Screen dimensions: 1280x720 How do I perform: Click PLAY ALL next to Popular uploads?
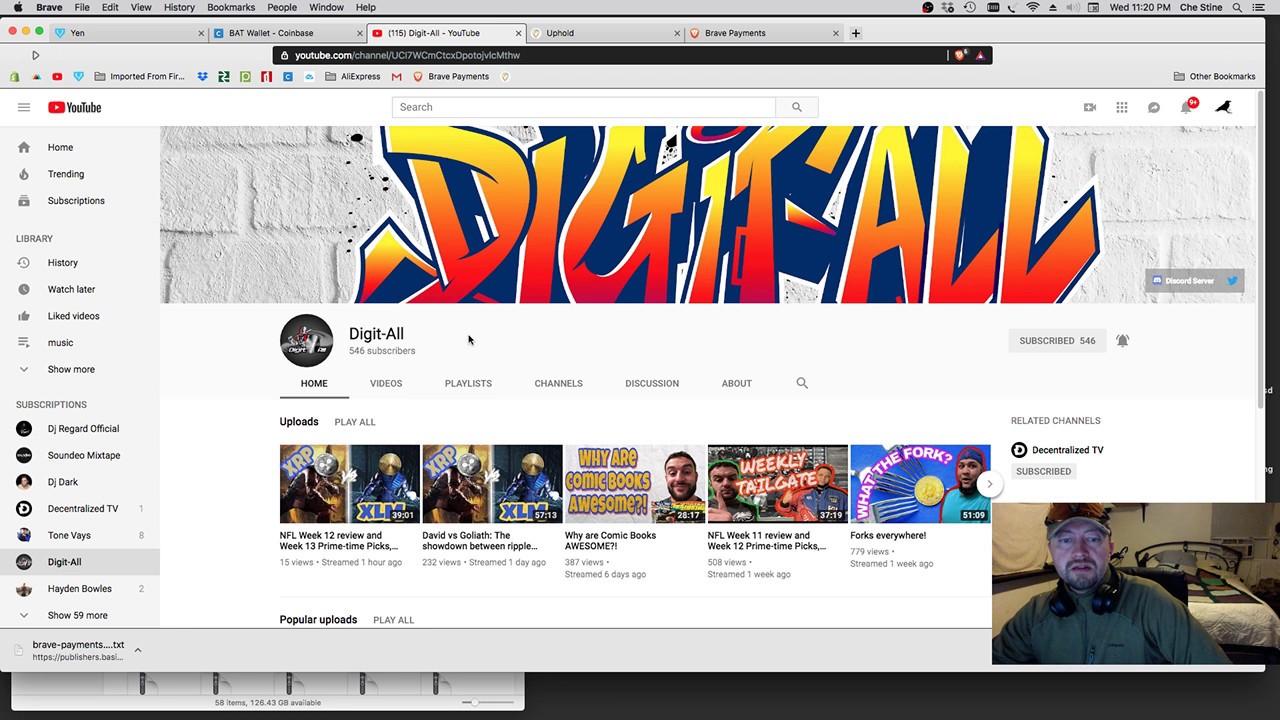(x=393, y=620)
